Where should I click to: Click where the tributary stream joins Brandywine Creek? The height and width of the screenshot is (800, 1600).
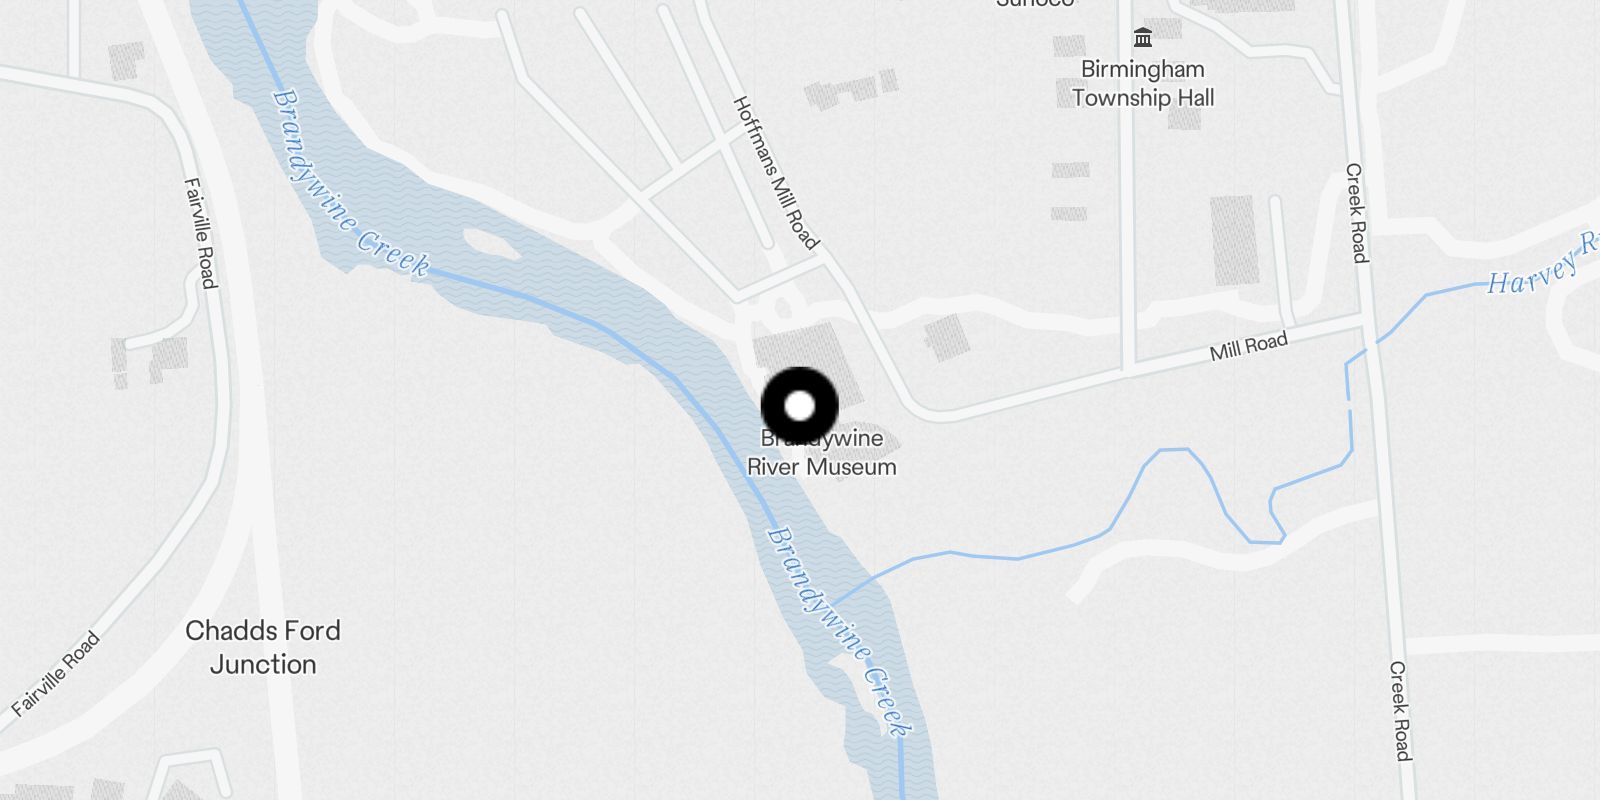click(832, 605)
